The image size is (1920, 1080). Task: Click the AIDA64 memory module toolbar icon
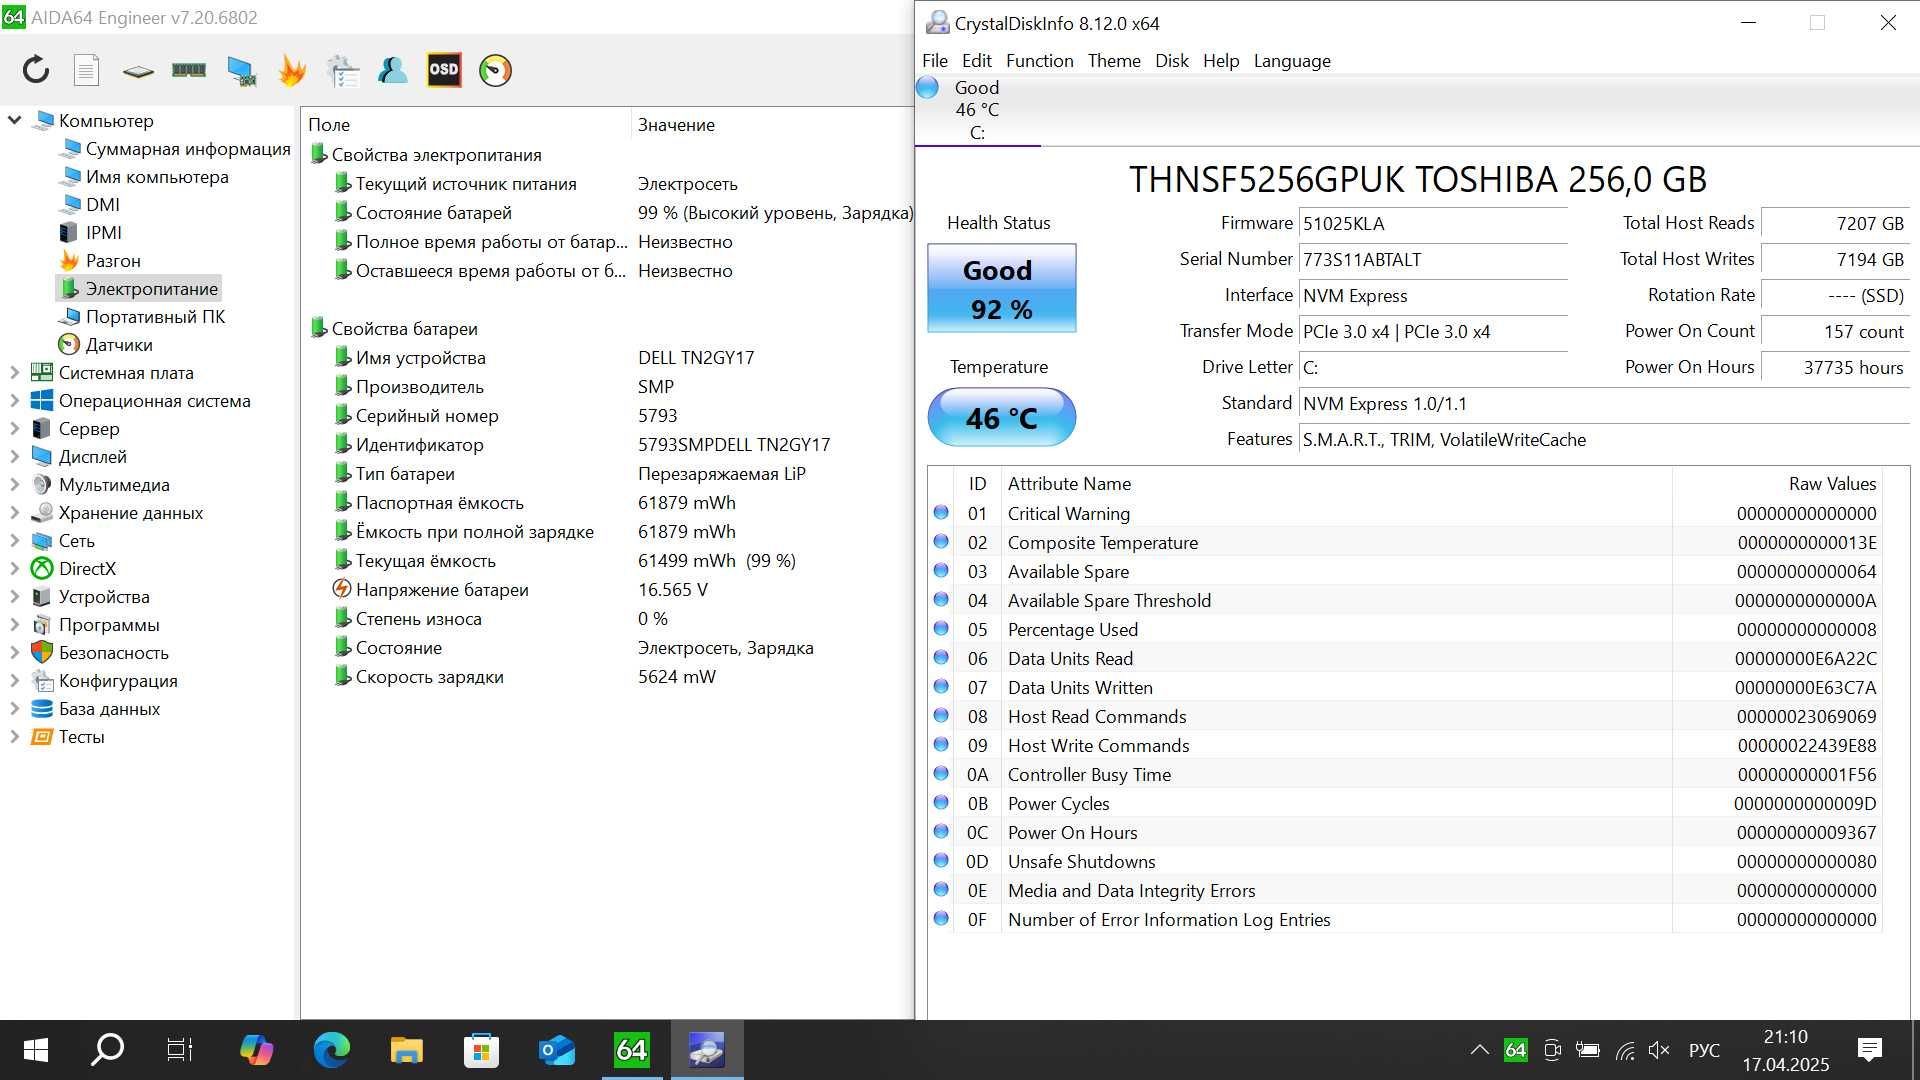click(189, 70)
